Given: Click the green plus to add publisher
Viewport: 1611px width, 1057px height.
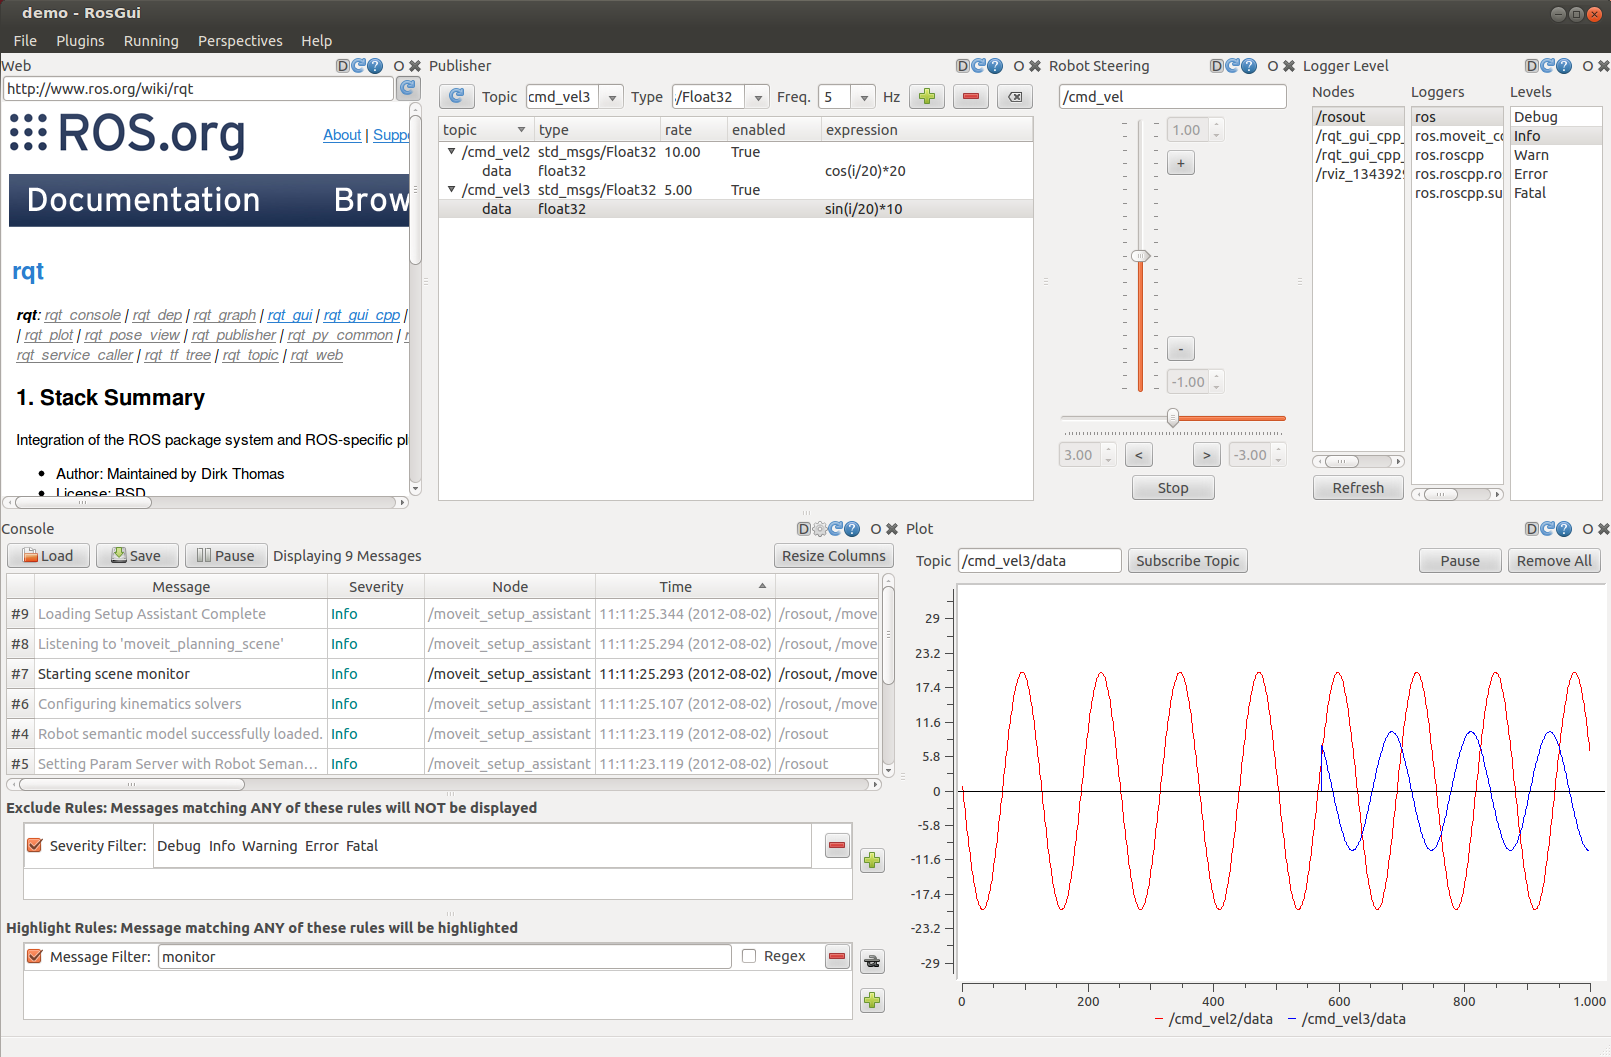Looking at the screenshot, I should pyautogui.click(x=927, y=97).
